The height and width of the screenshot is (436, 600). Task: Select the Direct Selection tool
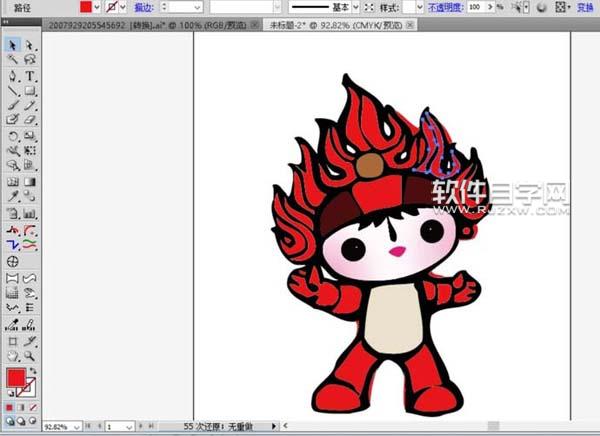tap(30, 45)
